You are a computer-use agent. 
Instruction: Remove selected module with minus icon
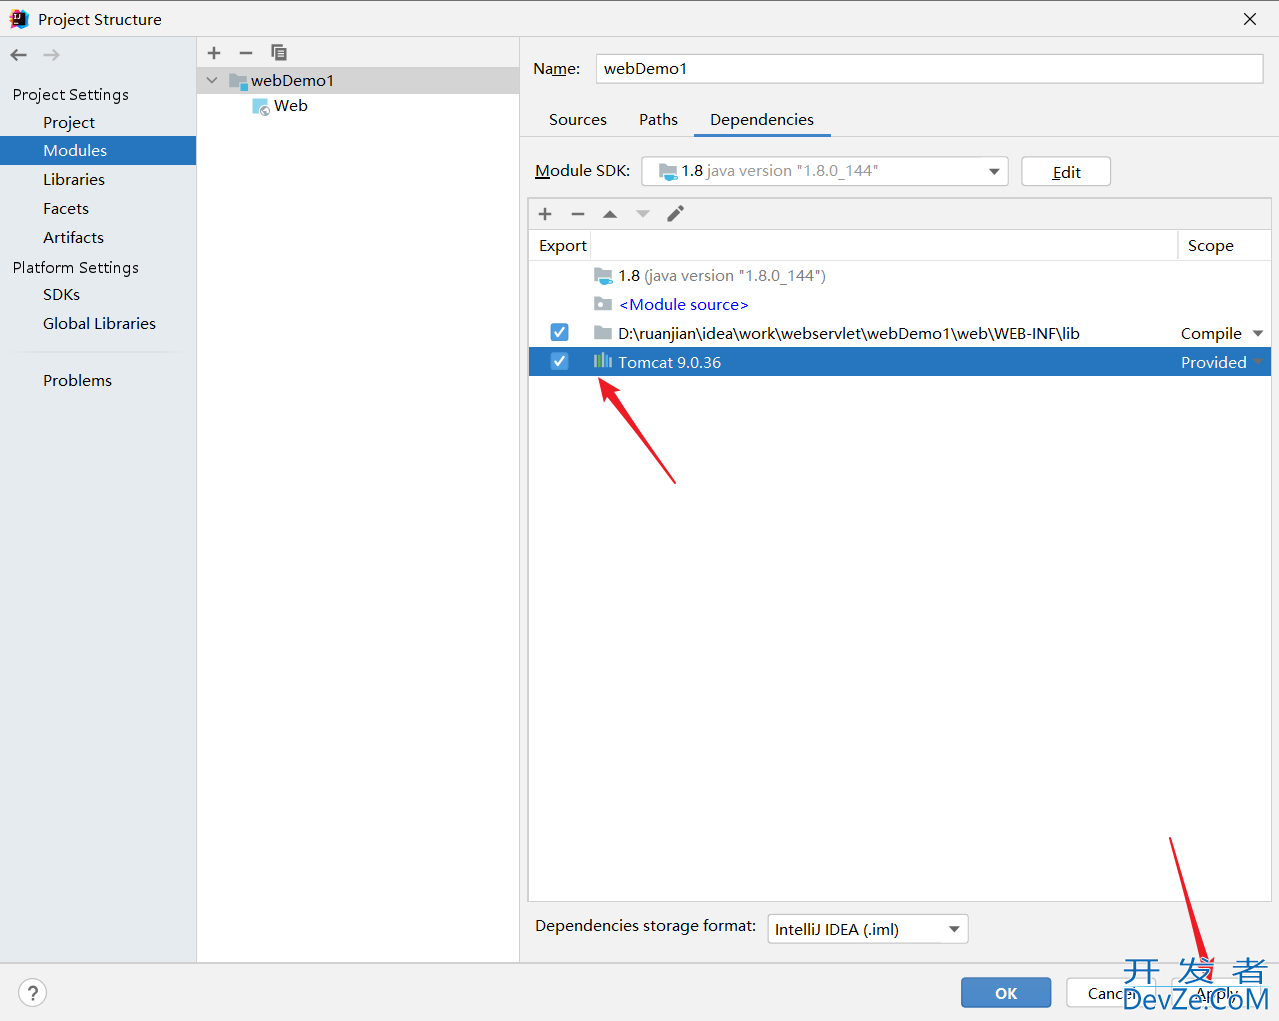[x=246, y=52]
